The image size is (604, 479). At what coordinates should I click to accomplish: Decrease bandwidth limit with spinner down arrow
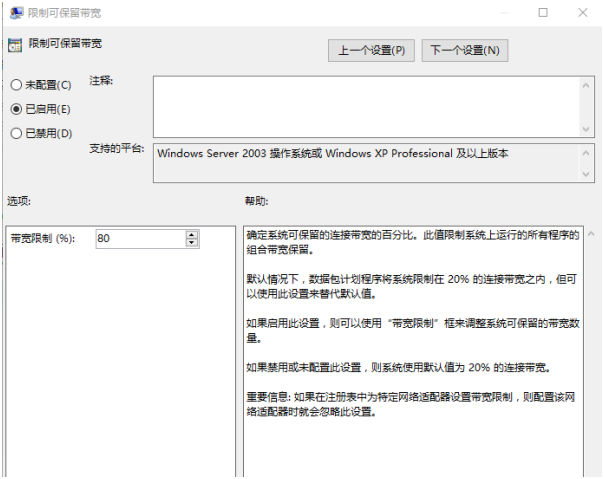coord(191,243)
